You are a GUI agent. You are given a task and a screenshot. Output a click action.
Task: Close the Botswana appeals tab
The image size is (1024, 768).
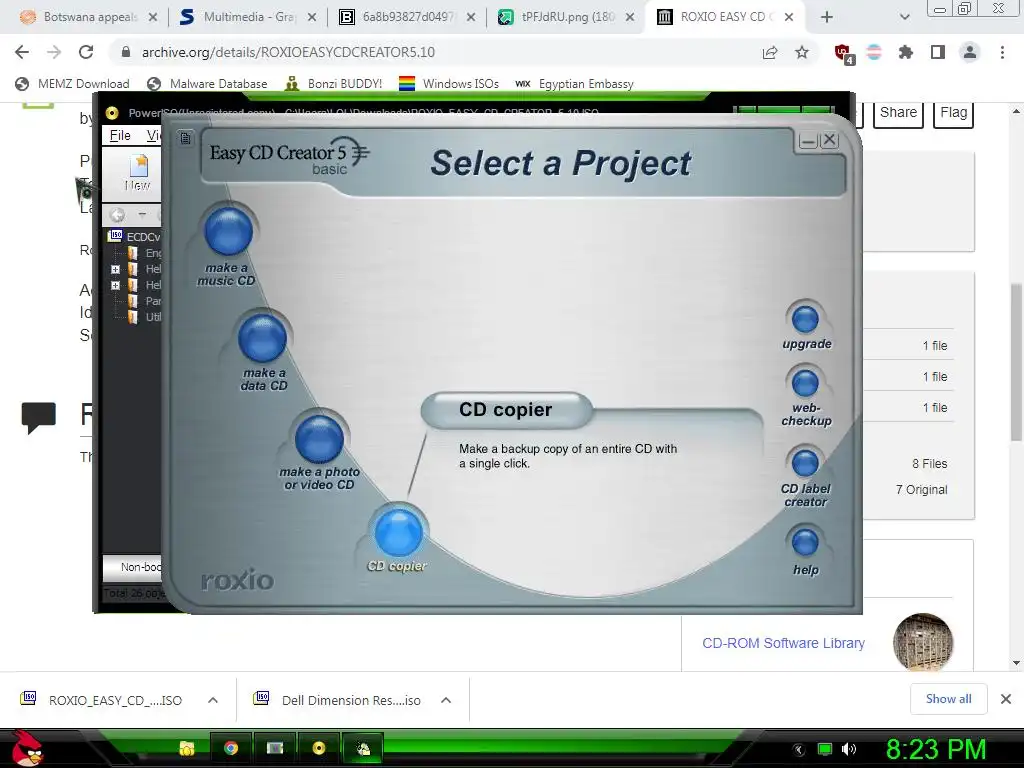[153, 17]
